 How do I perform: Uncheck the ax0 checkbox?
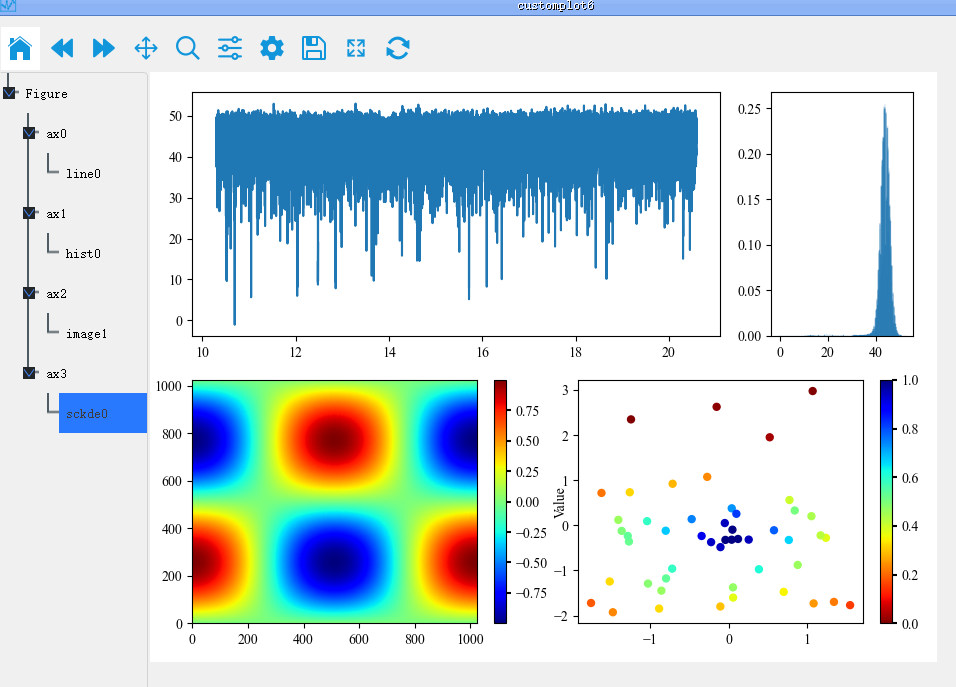pyautogui.click(x=29, y=133)
